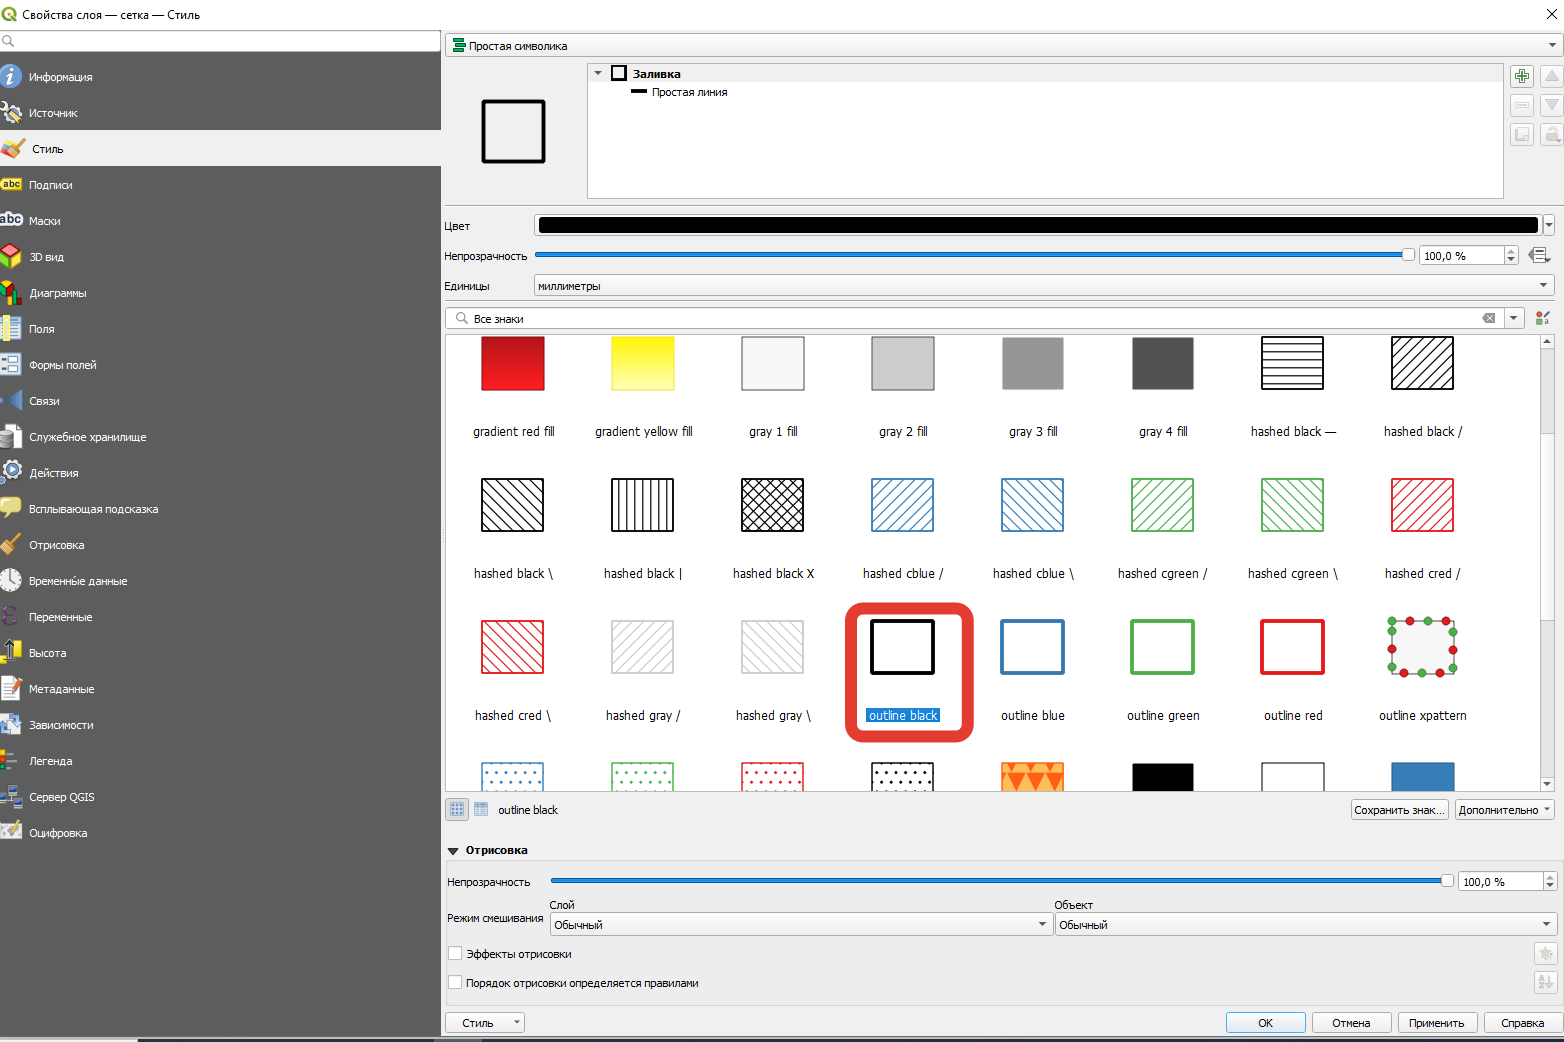
Task: Open the Подписи labels section
Action: [x=50, y=185]
